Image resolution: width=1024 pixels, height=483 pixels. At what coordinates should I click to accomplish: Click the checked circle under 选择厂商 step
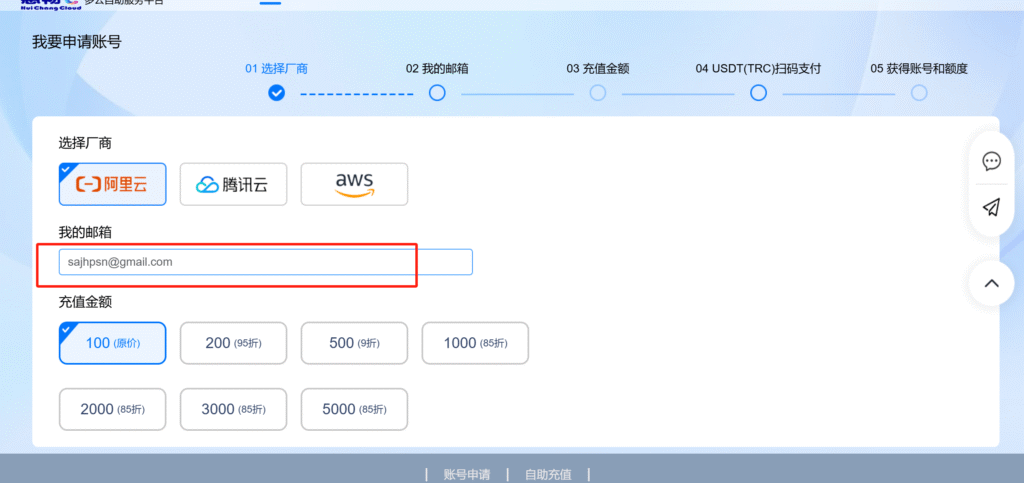(277, 93)
